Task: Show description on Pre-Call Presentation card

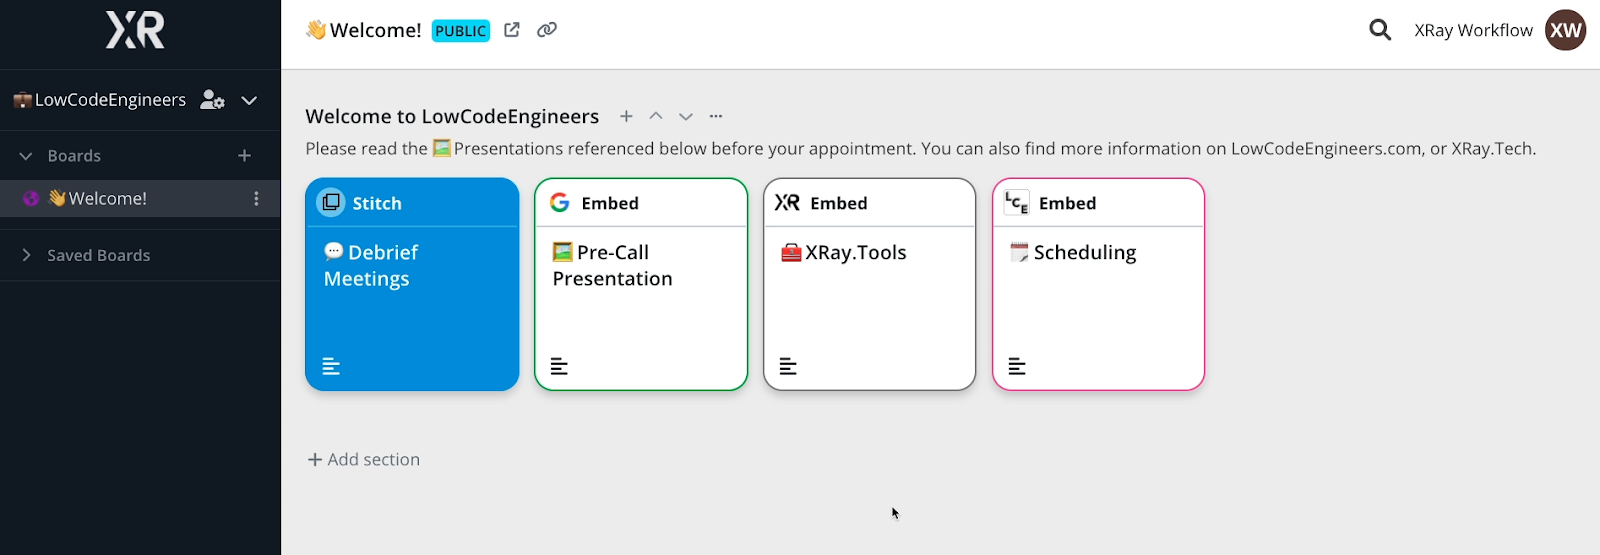Action: (559, 367)
